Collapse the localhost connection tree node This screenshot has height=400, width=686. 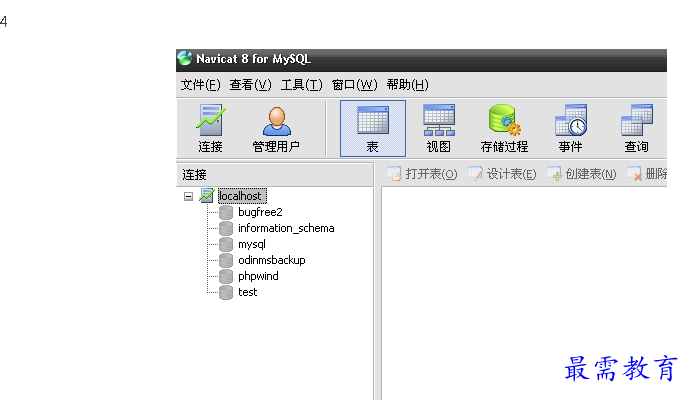click(x=188, y=196)
